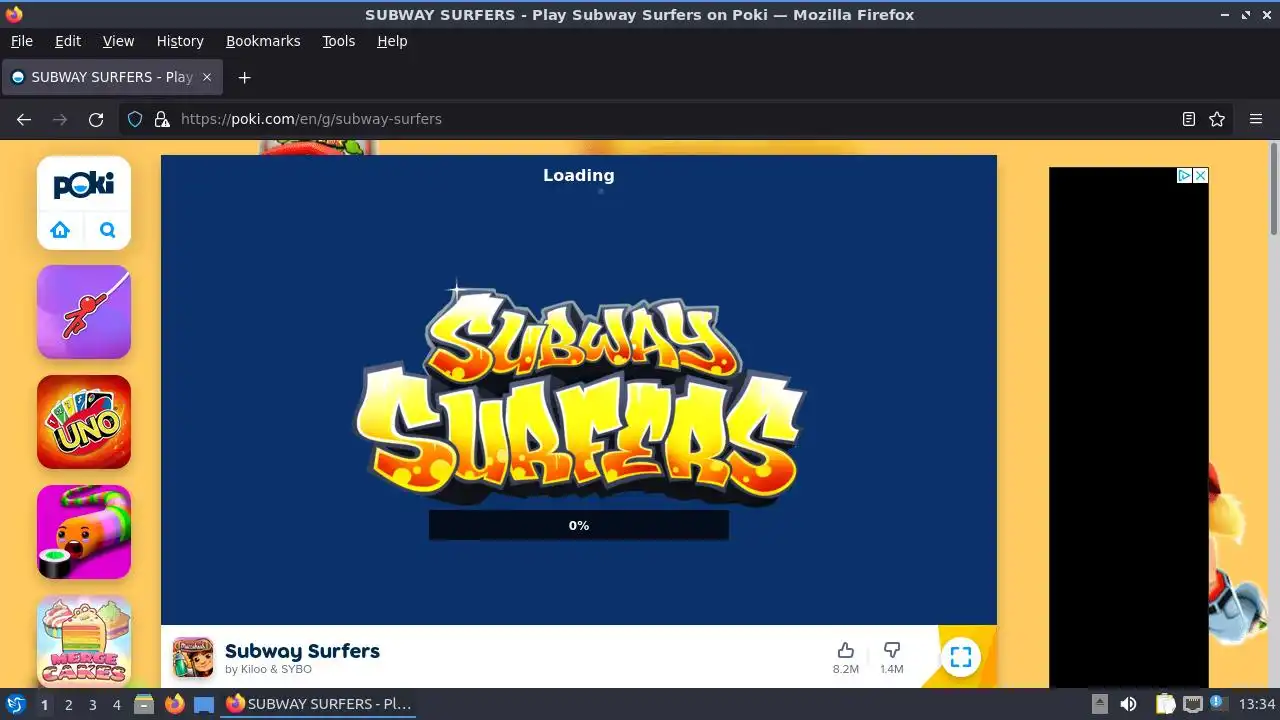Open the Edit menu
Image resolution: width=1280 pixels, height=720 pixels.
click(68, 41)
